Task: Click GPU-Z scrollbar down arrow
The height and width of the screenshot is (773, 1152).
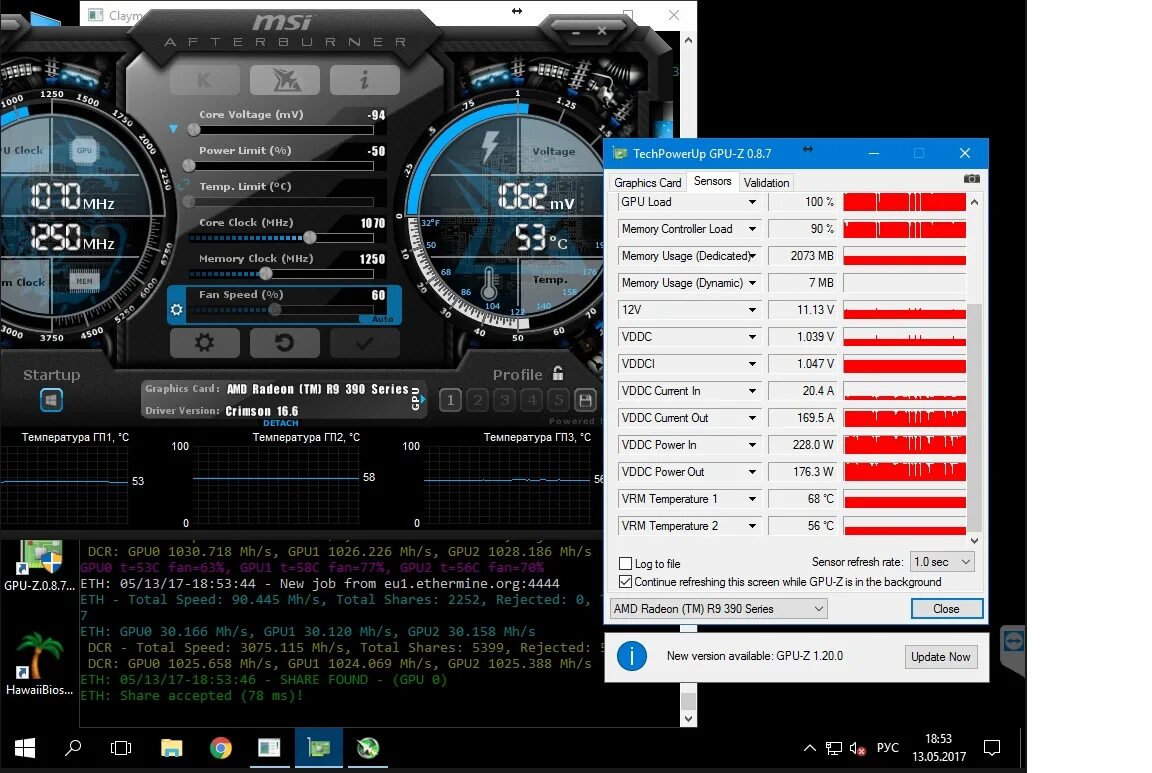Action: (x=974, y=541)
